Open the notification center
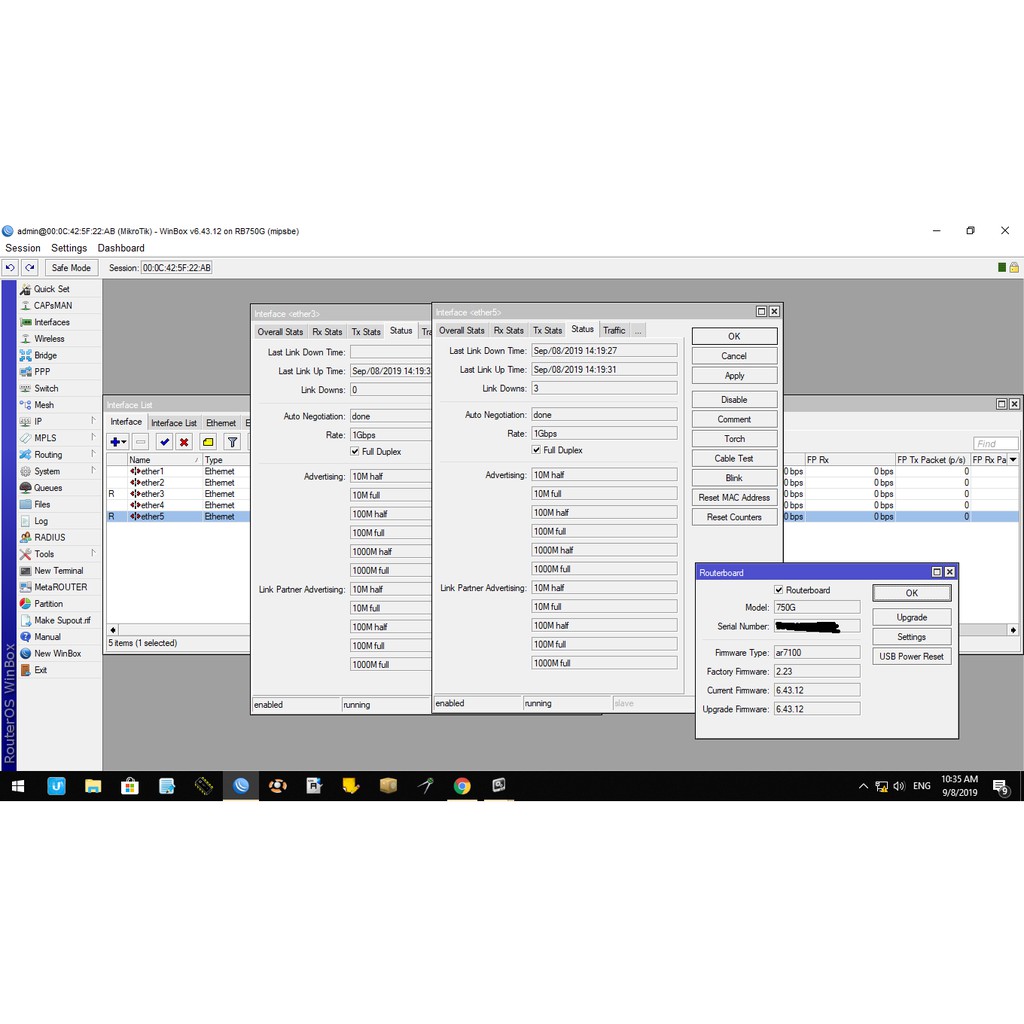This screenshot has height=1024, width=1024. (x=1000, y=786)
